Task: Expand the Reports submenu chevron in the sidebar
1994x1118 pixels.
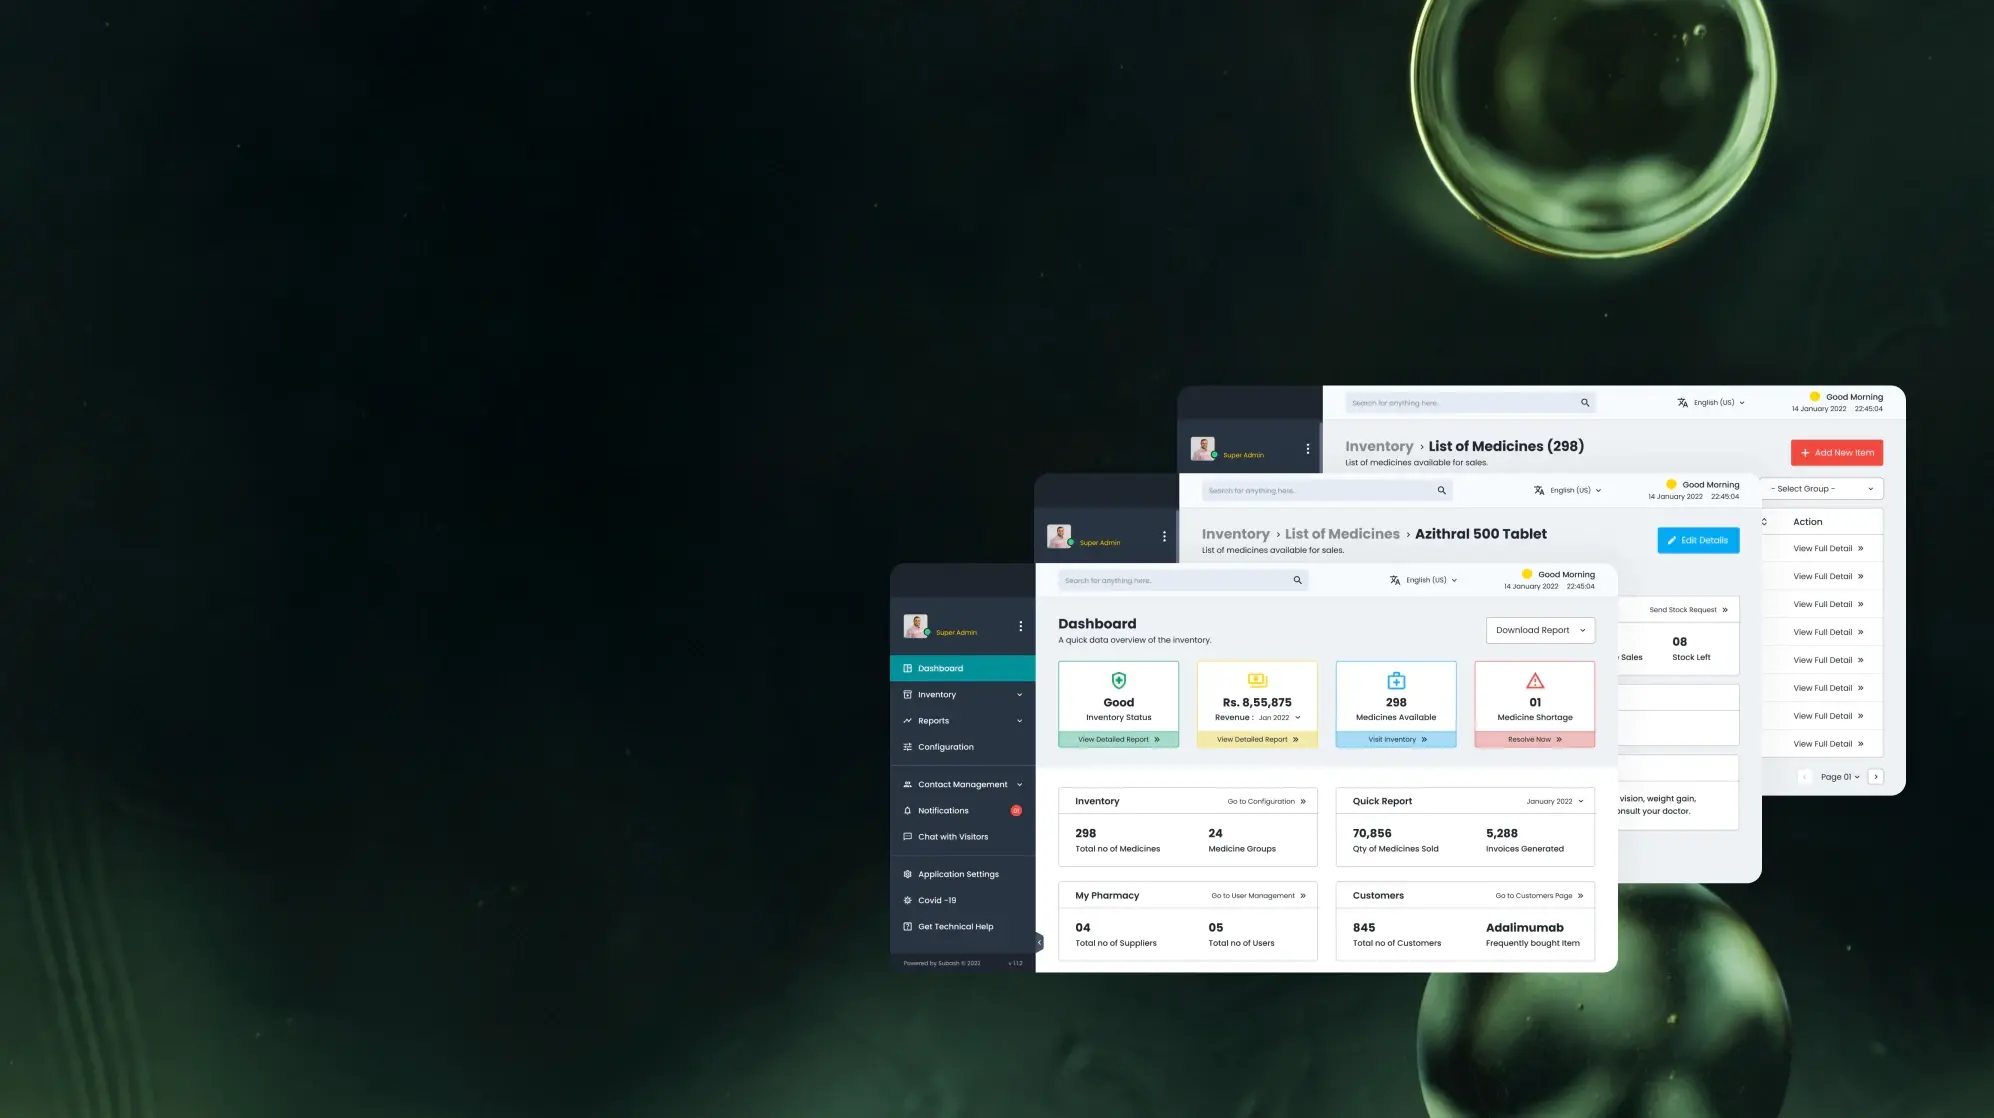Action: coord(1019,720)
